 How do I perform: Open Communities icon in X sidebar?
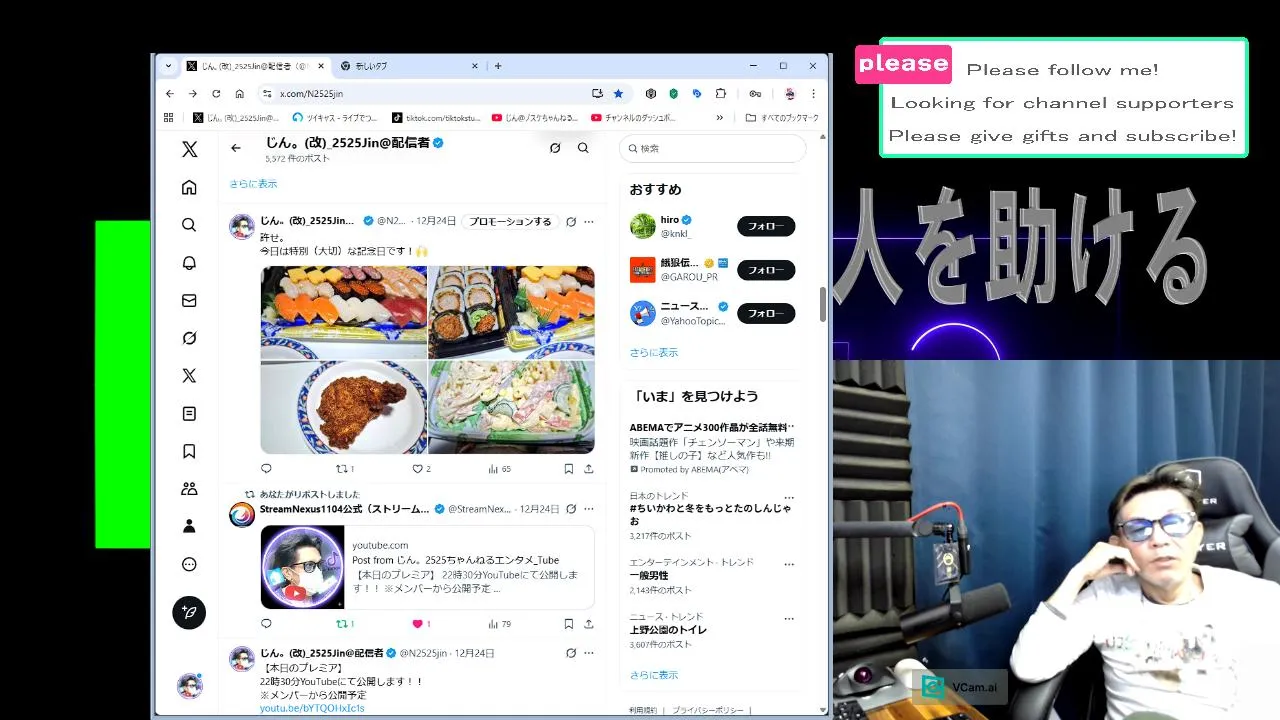189,489
